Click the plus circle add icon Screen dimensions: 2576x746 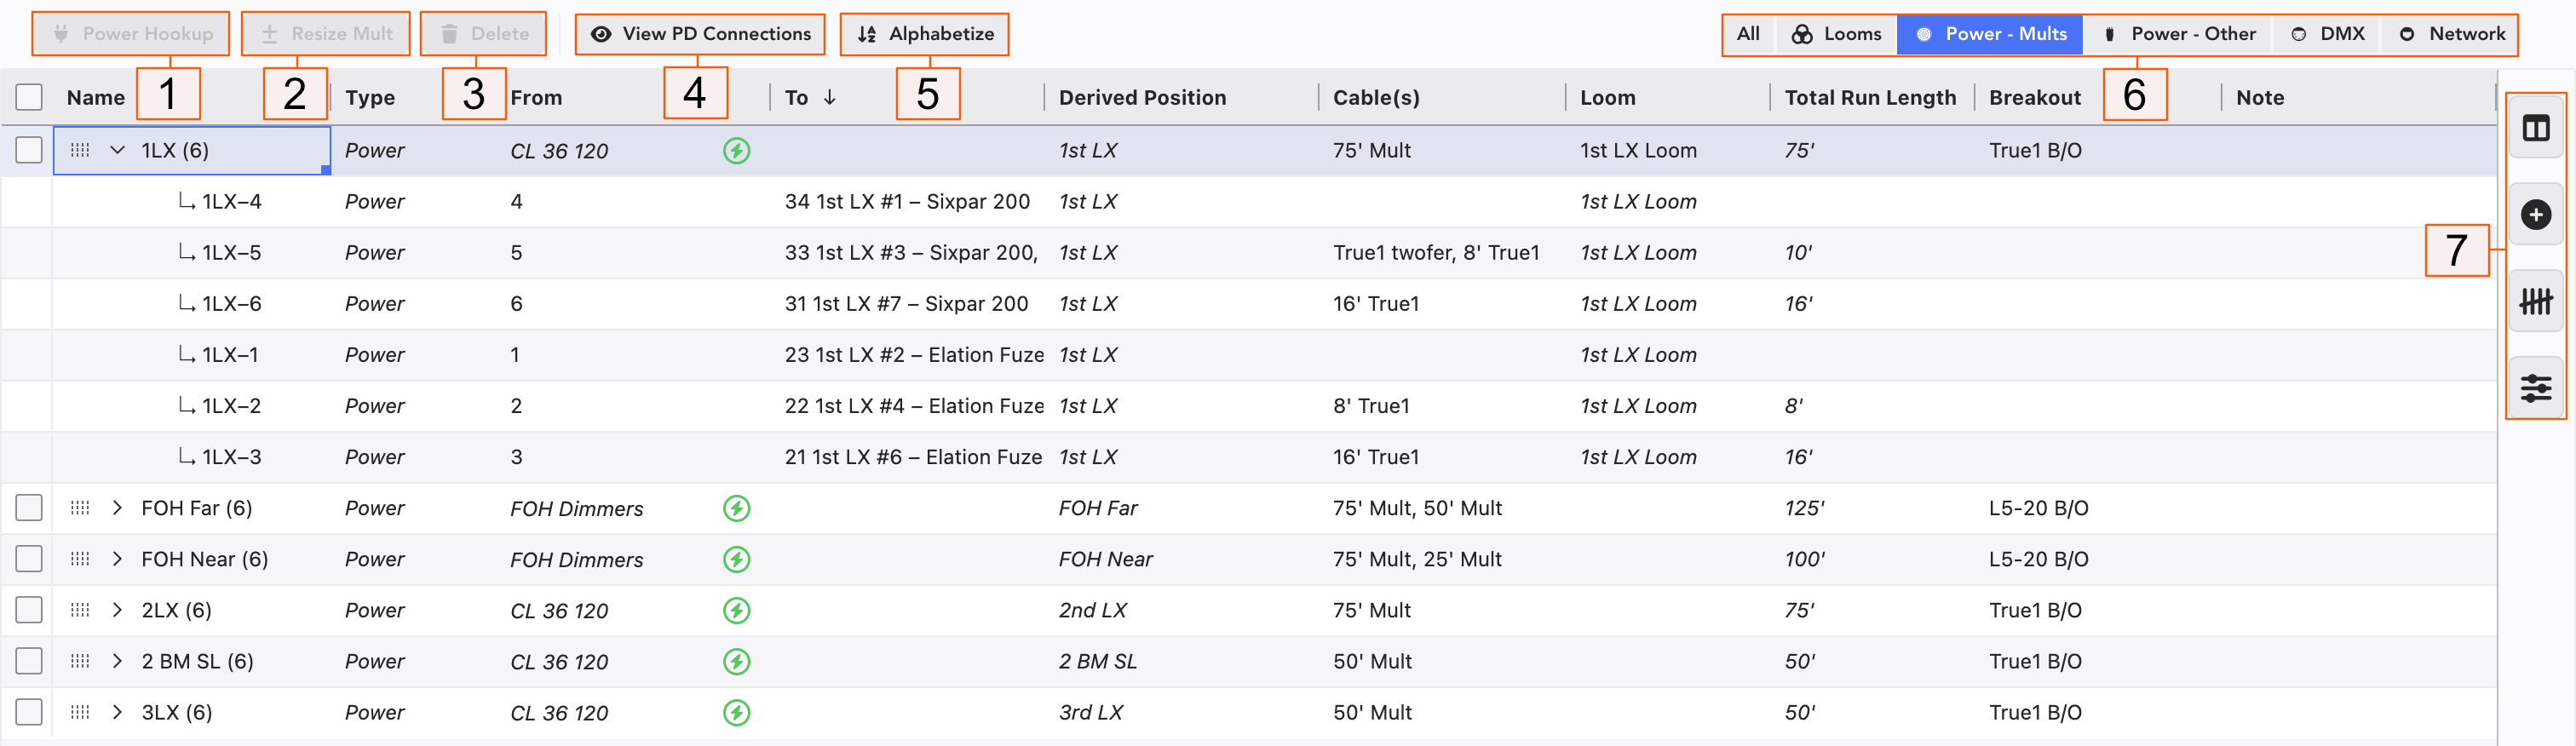(x=2535, y=215)
